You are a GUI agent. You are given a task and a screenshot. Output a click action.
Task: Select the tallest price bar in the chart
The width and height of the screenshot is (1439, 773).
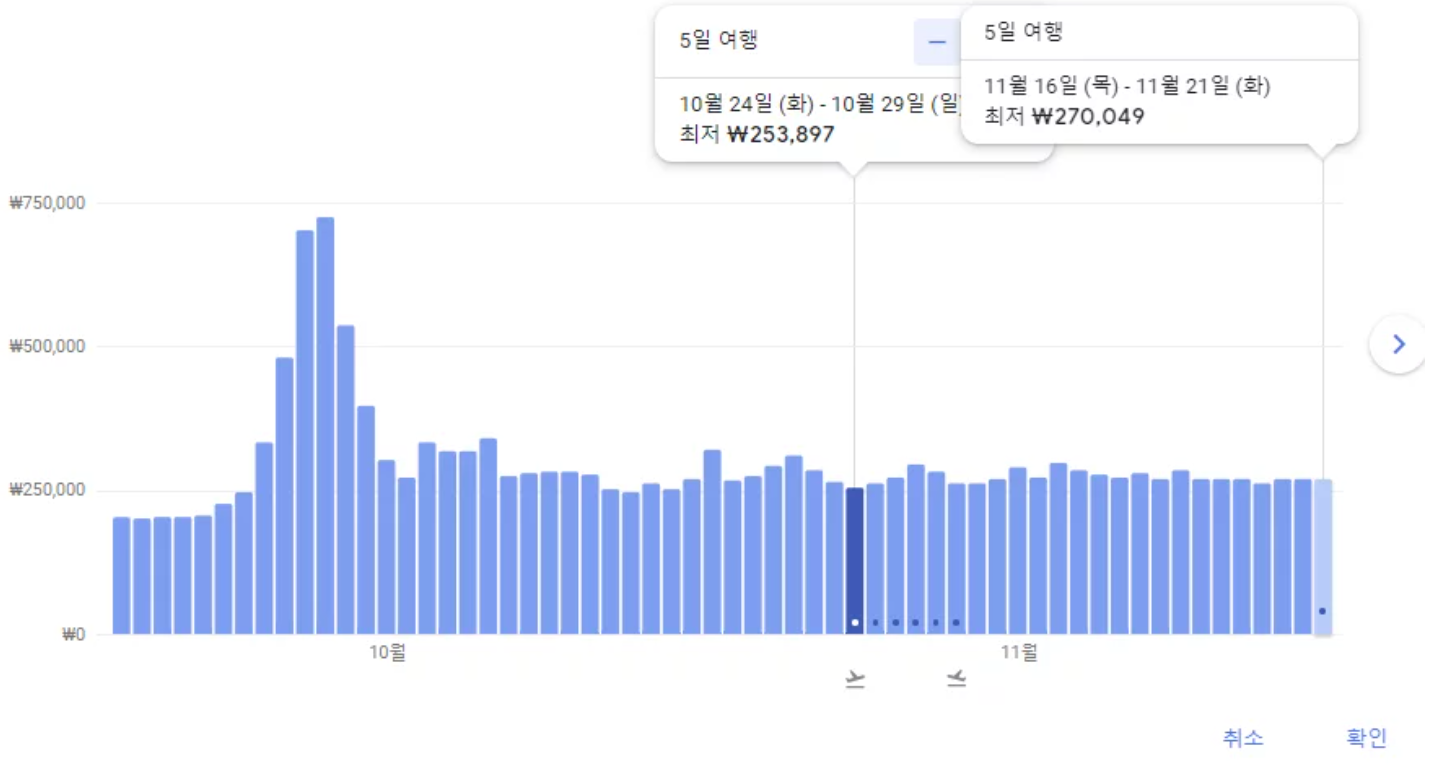[x=325, y=426]
